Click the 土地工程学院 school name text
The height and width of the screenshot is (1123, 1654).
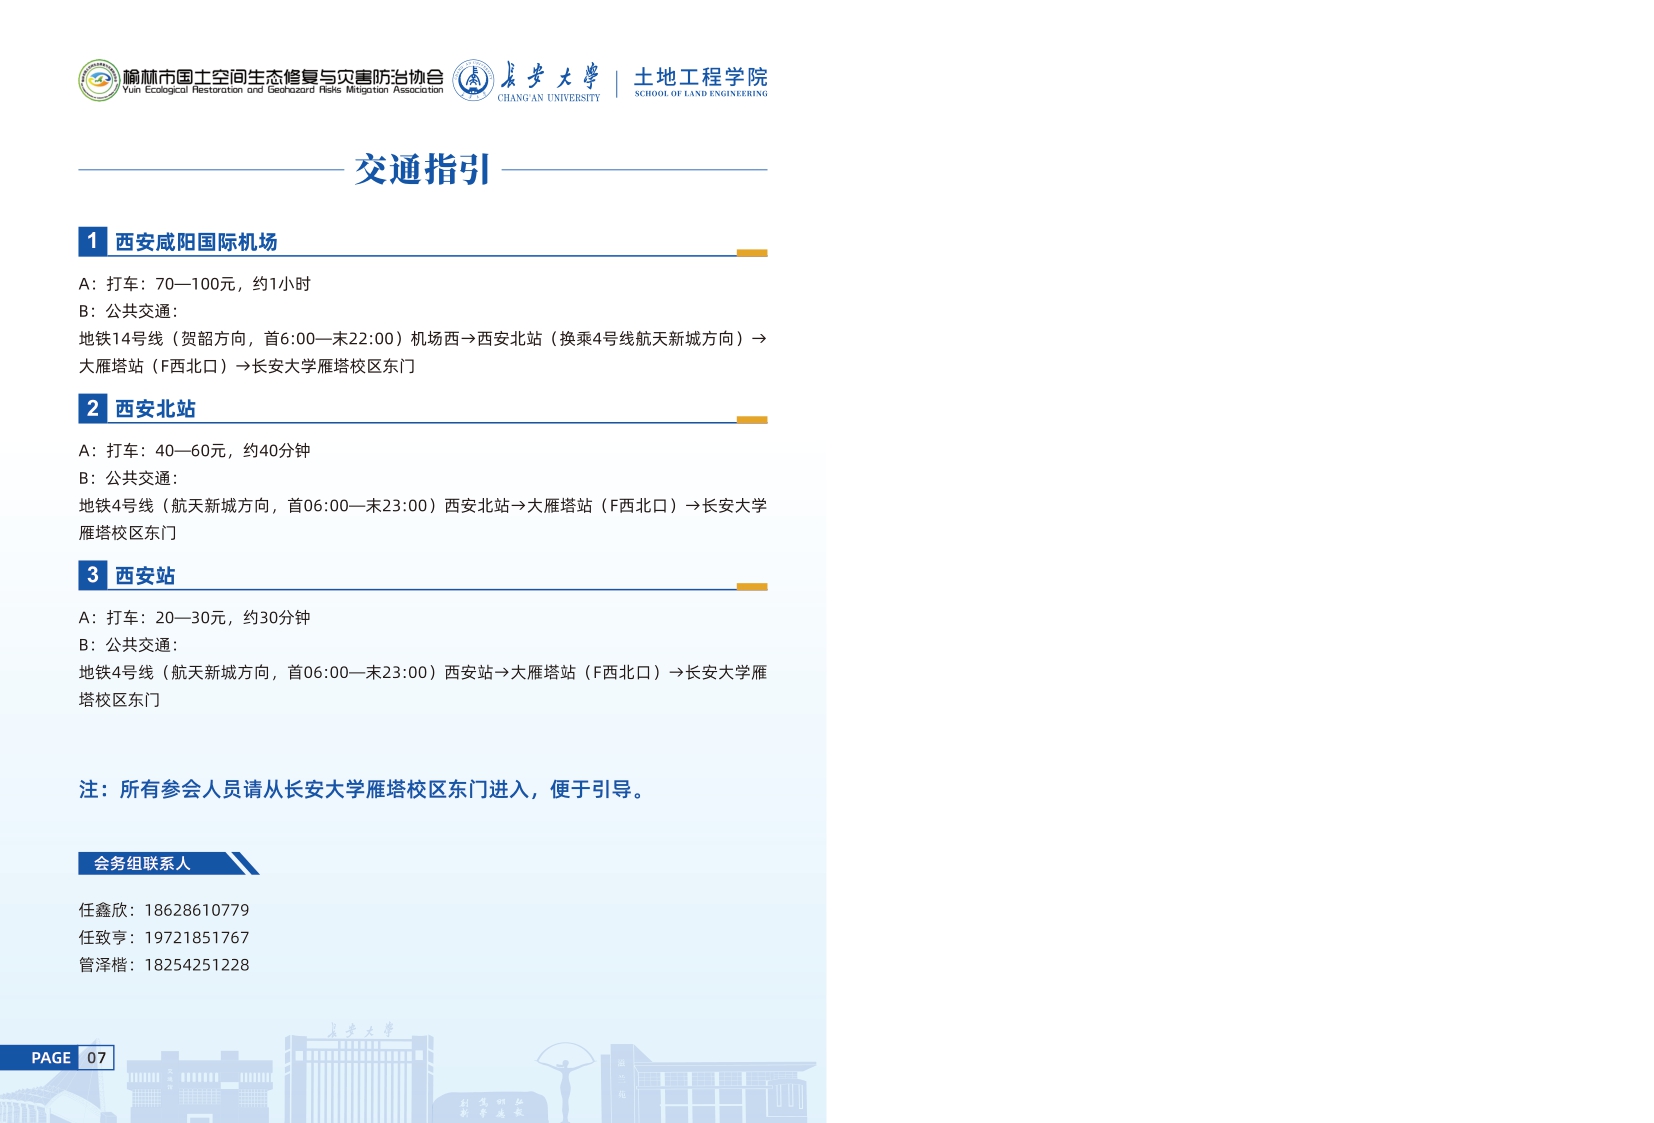(700, 78)
